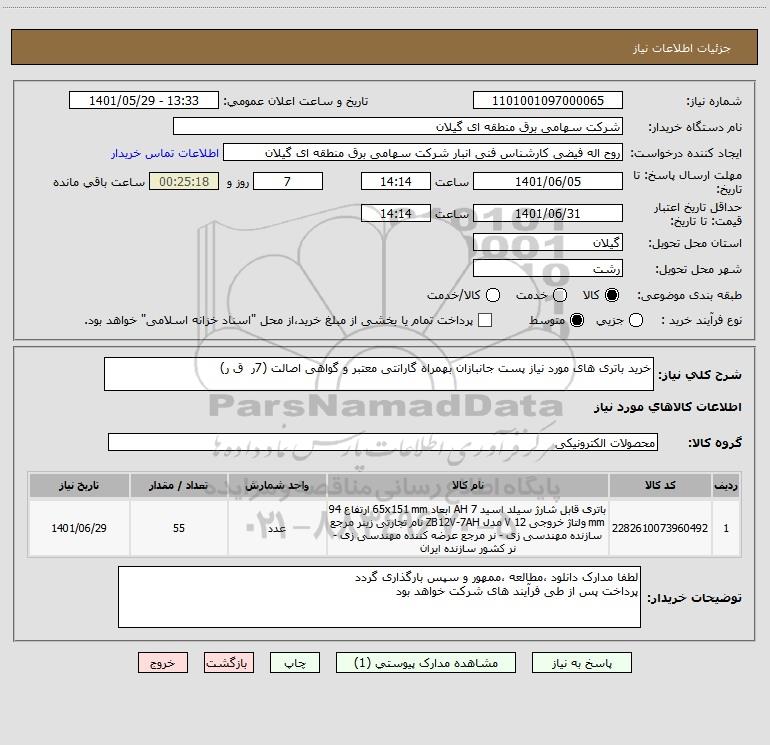Click the battery product description cell
This screenshot has height=745, width=770.
468,528
